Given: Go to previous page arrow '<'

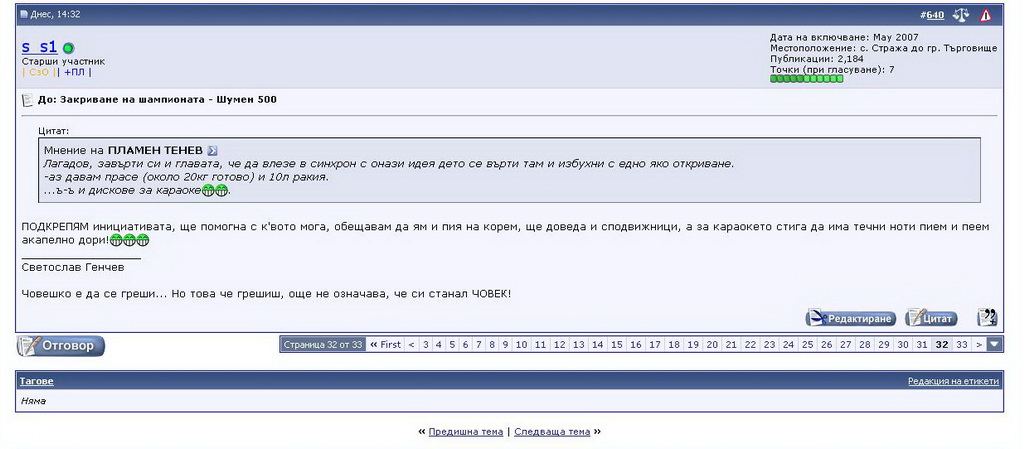Looking at the screenshot, I should tap(411, 345).
